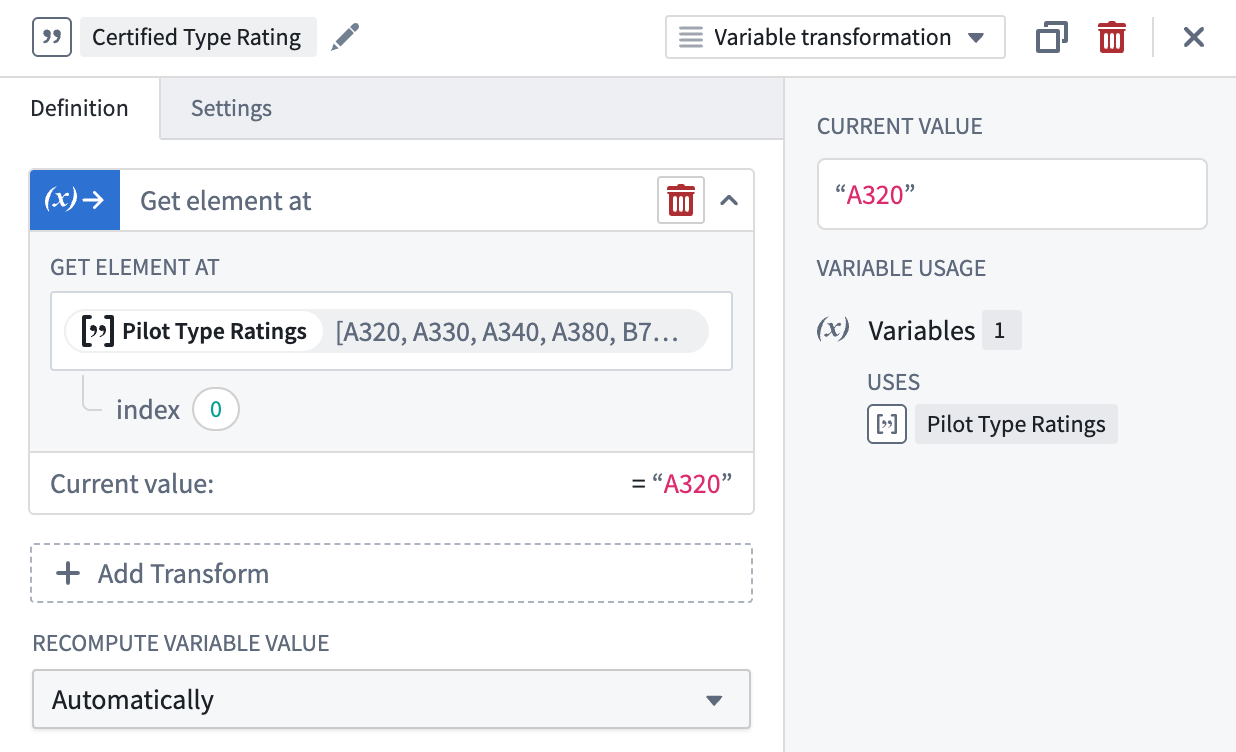The image size is (1236, 752).
Task: Open the Variable transformation dropdown
Action: coord(834,38)
